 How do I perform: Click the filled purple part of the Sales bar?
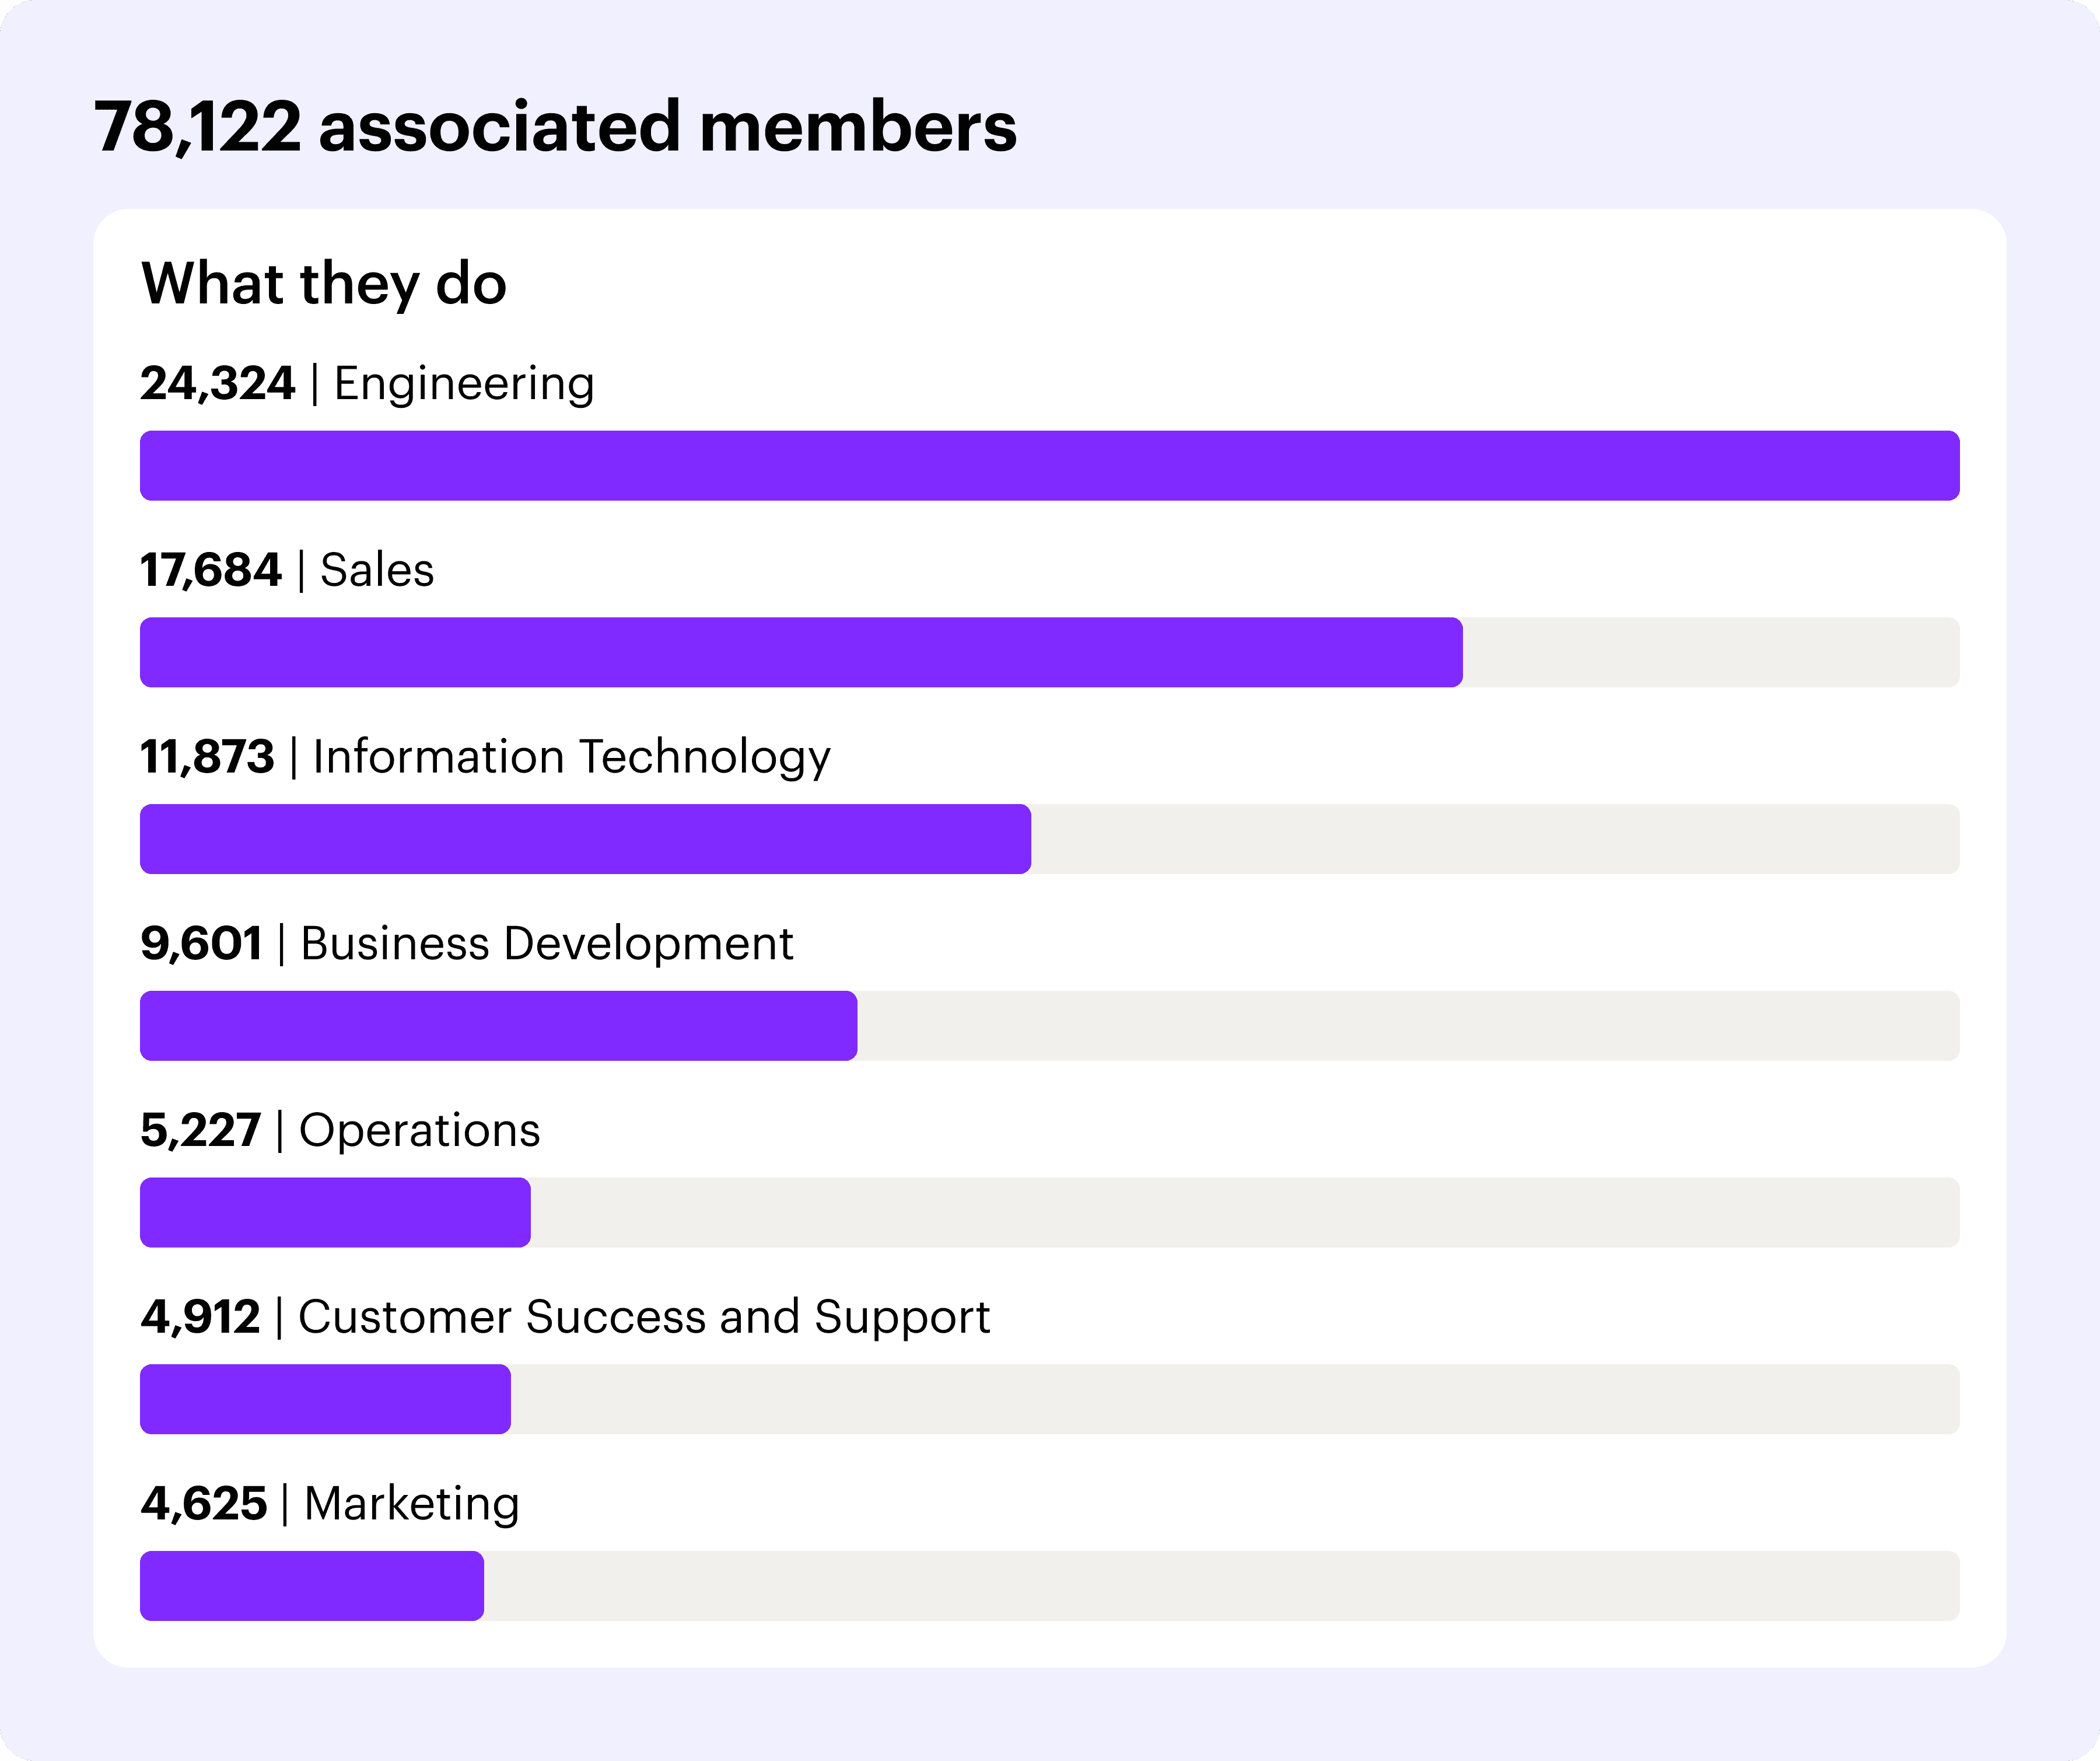point(800,653)
